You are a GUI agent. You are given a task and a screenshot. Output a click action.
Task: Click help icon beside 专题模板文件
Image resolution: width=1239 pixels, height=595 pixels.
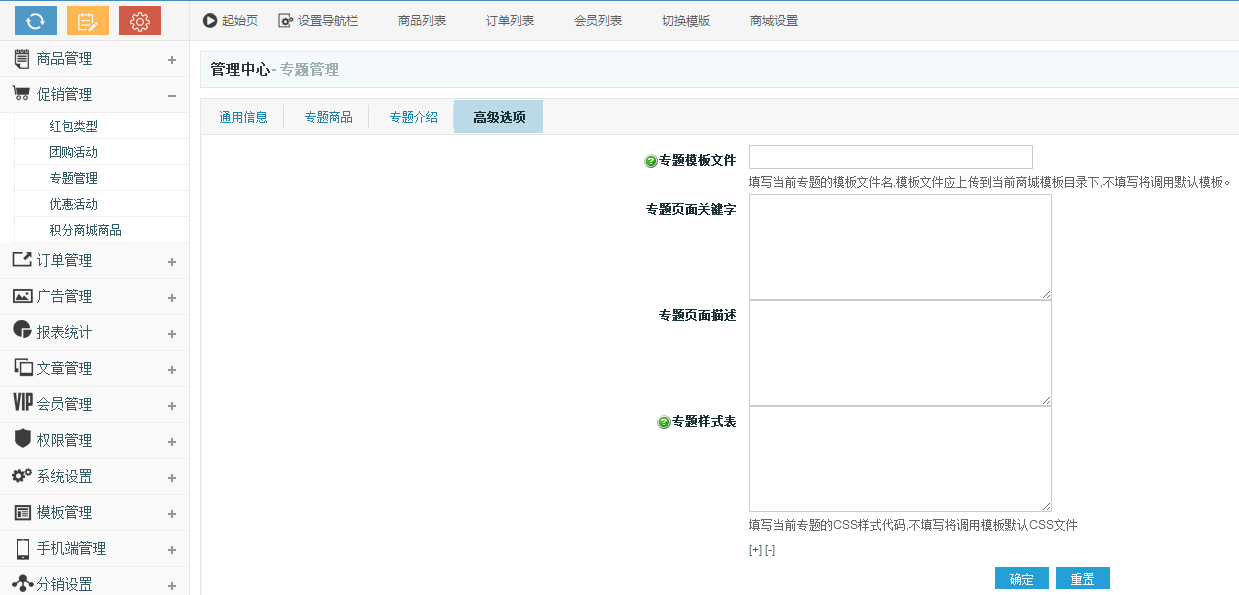pyautogui.click(x=651, y=161)
